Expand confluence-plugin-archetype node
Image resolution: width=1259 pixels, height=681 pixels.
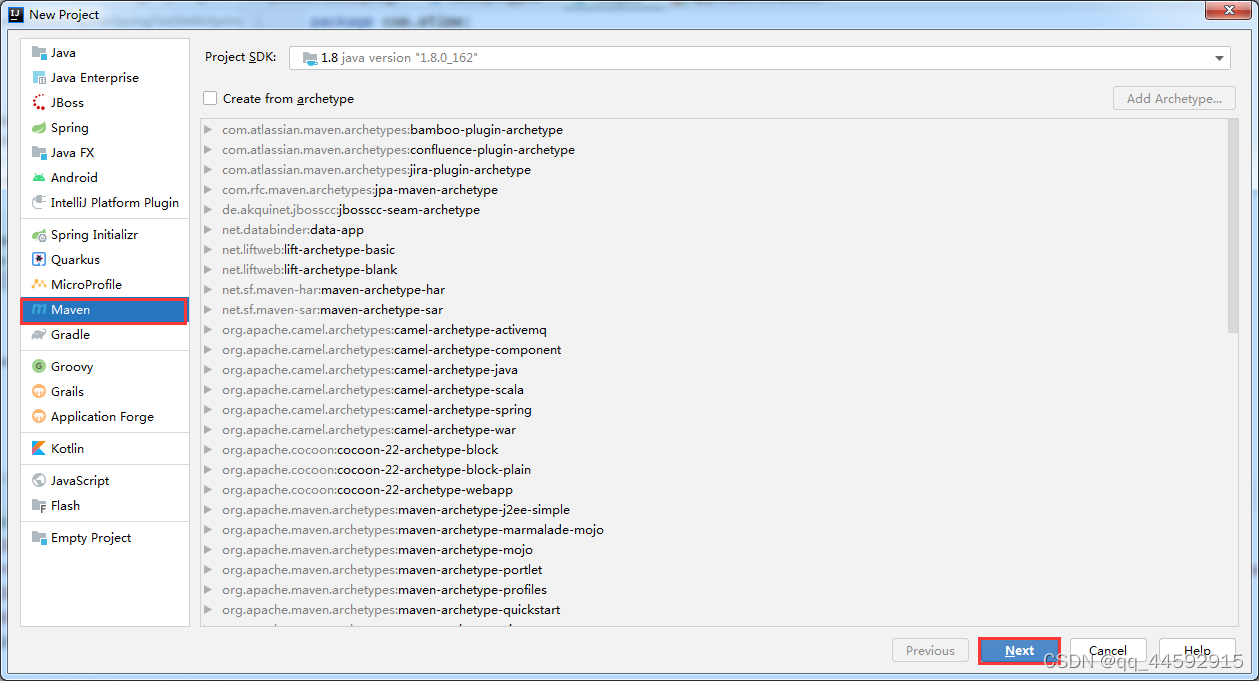[x=208, y=150]
